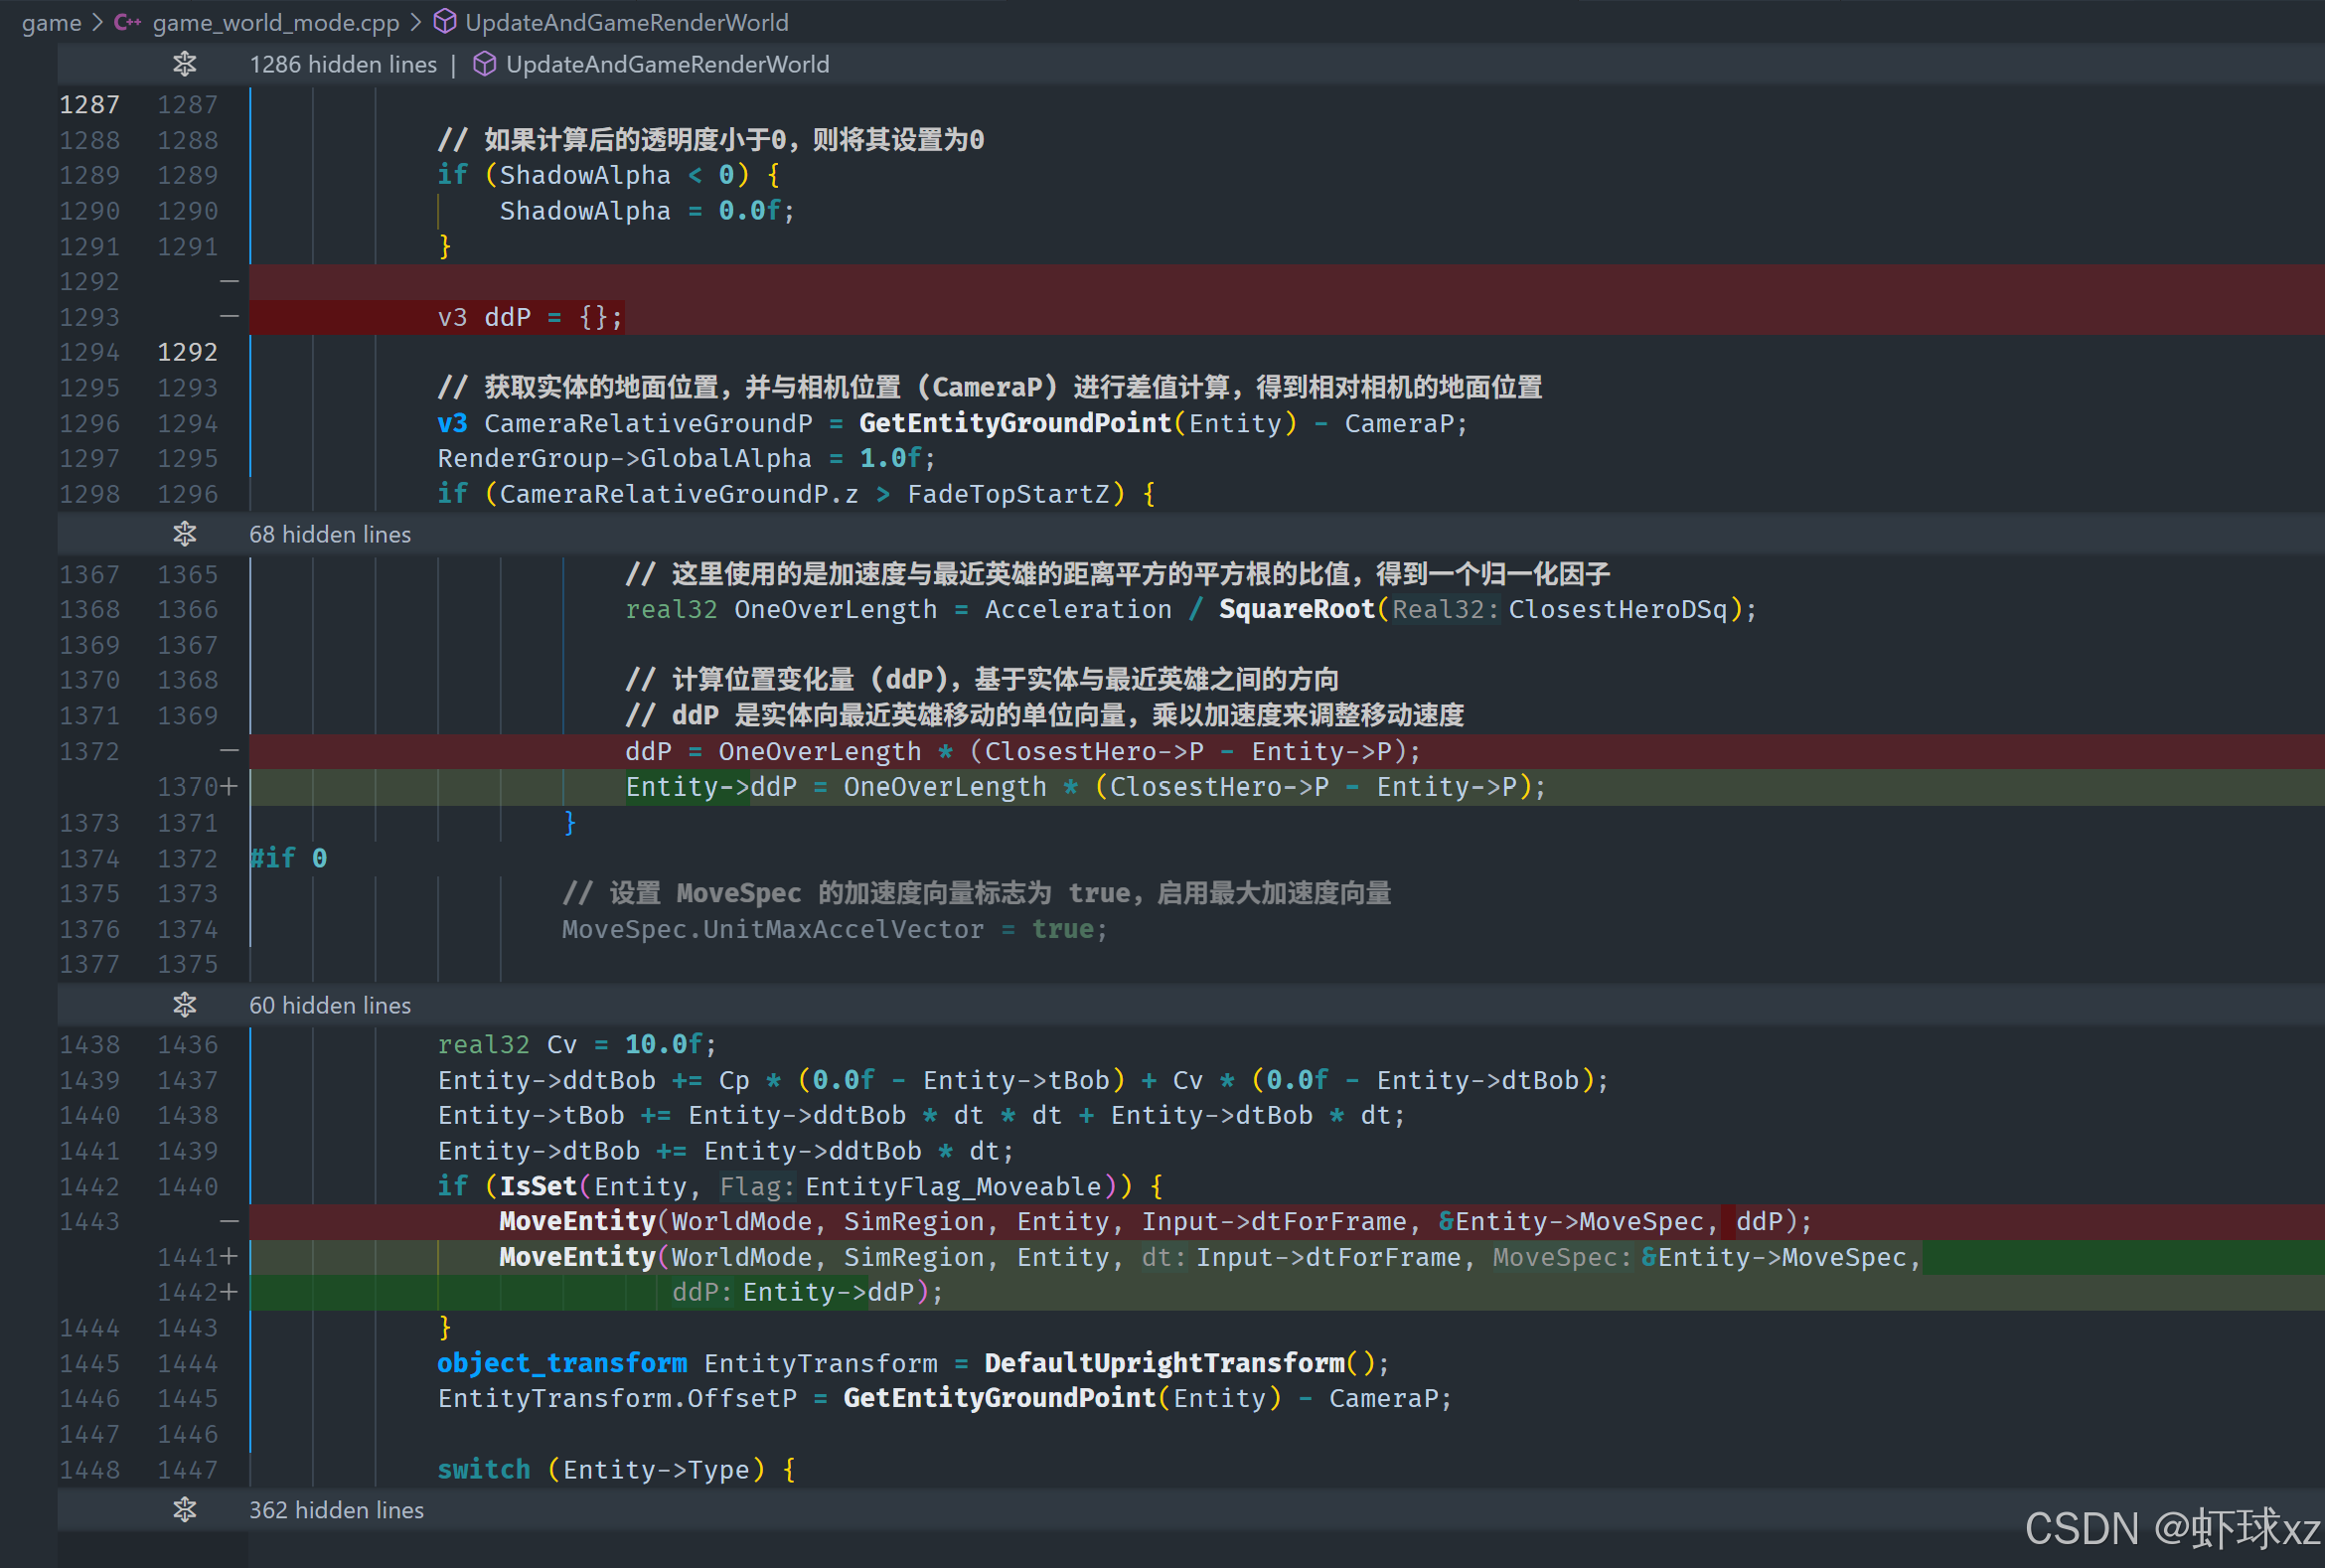2325x1568 pixels.
Task: Click the 60 hidden lines label
Action: click(329, 1005)
